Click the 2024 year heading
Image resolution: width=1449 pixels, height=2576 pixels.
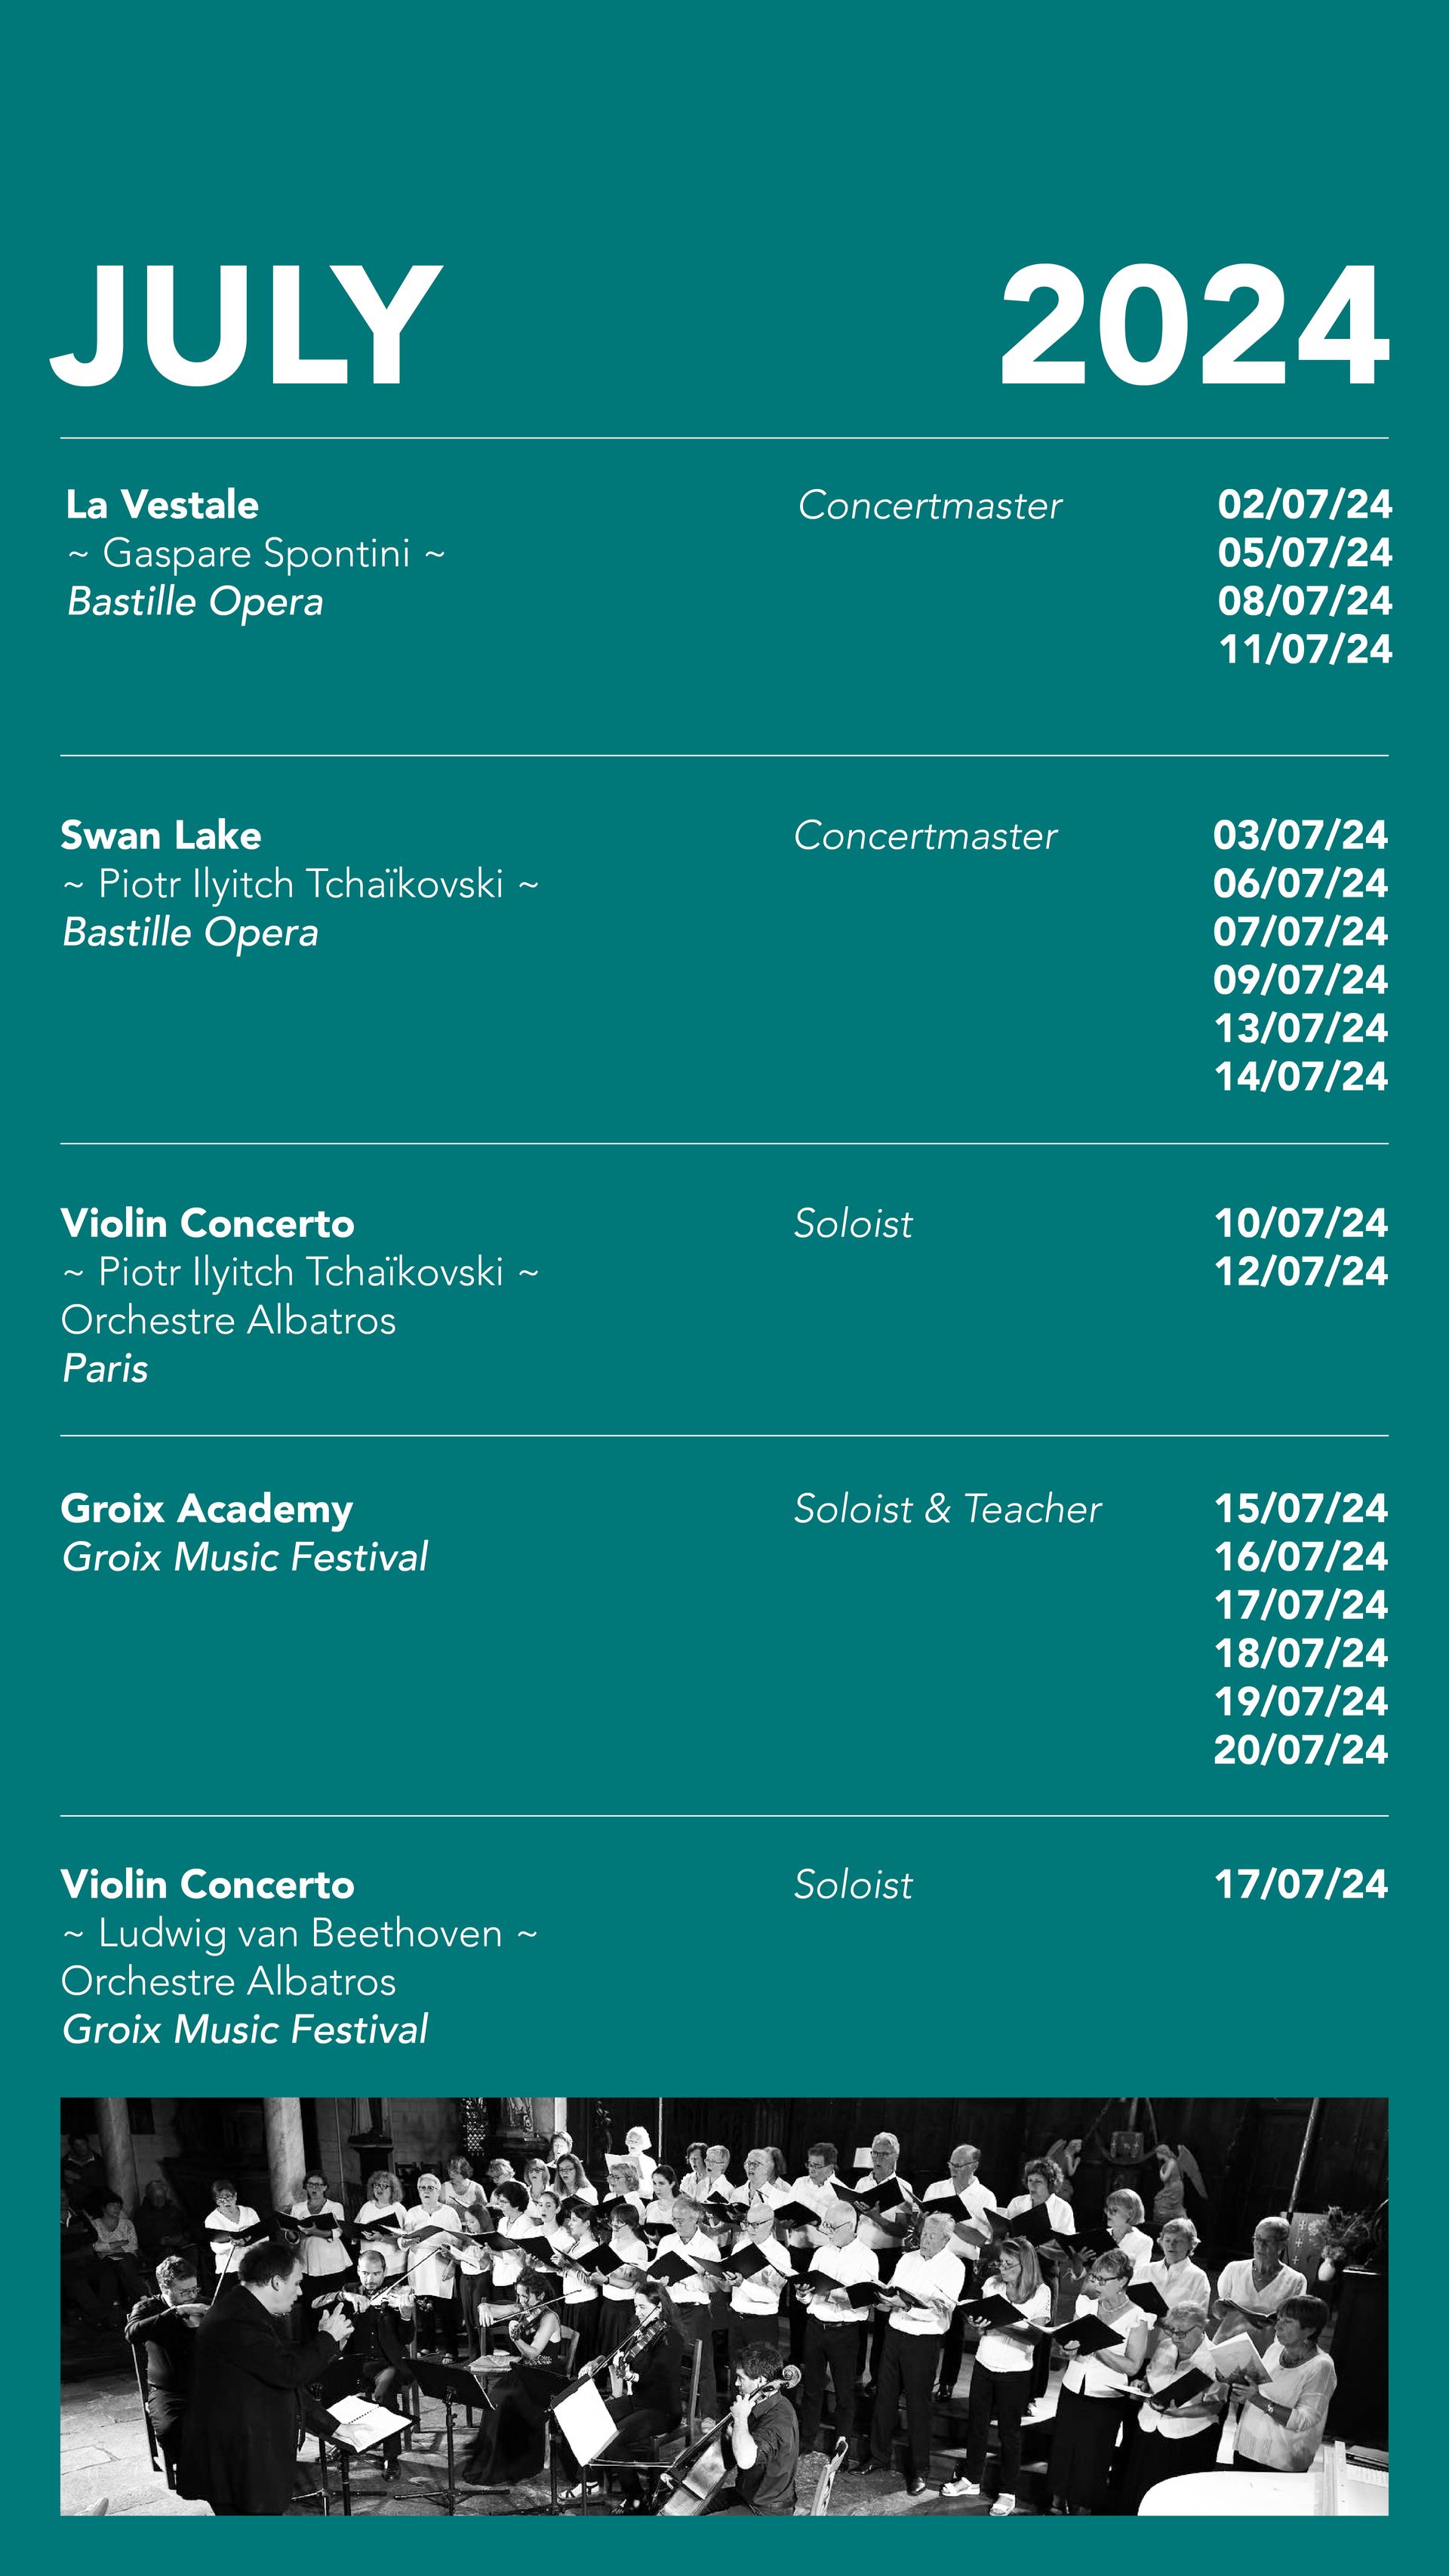coord(1194,325)
